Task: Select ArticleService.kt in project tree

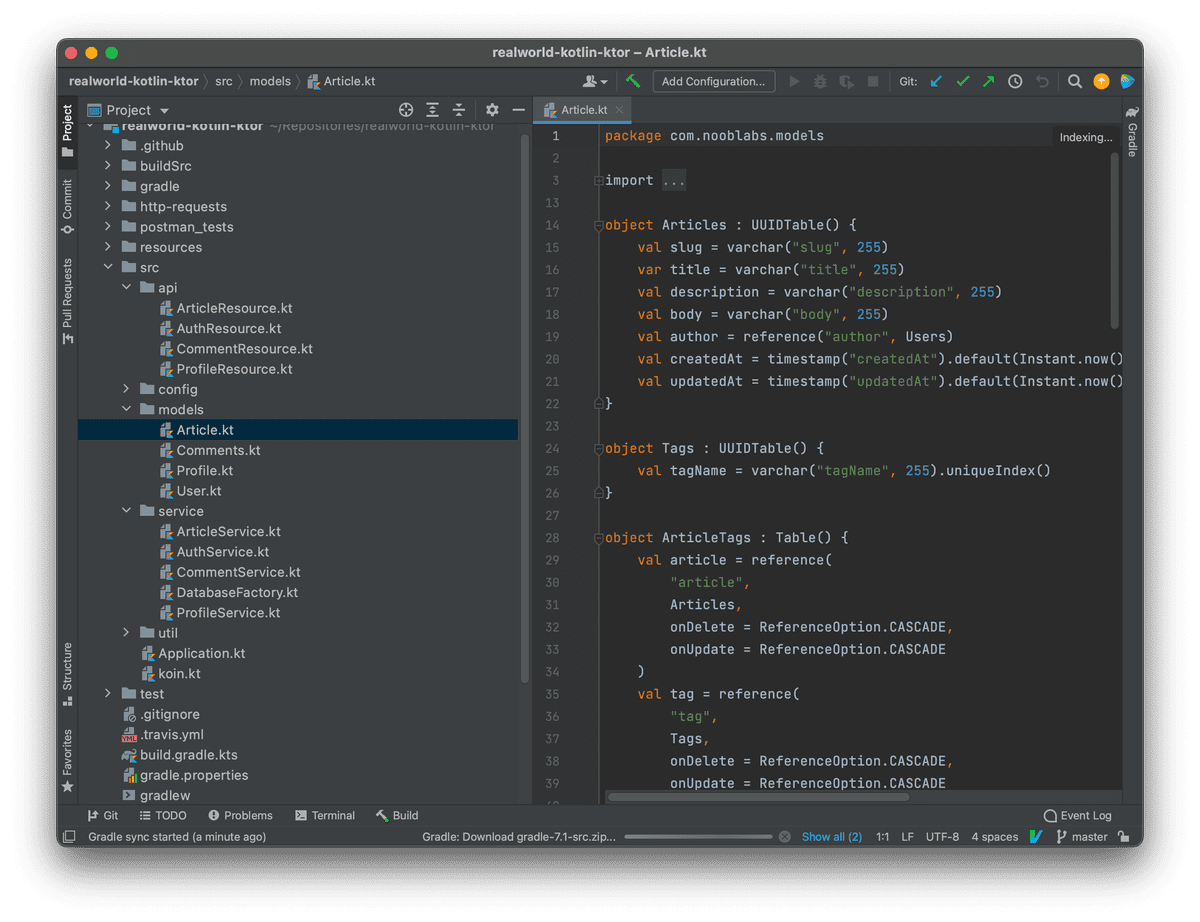Action: point(228,531)
